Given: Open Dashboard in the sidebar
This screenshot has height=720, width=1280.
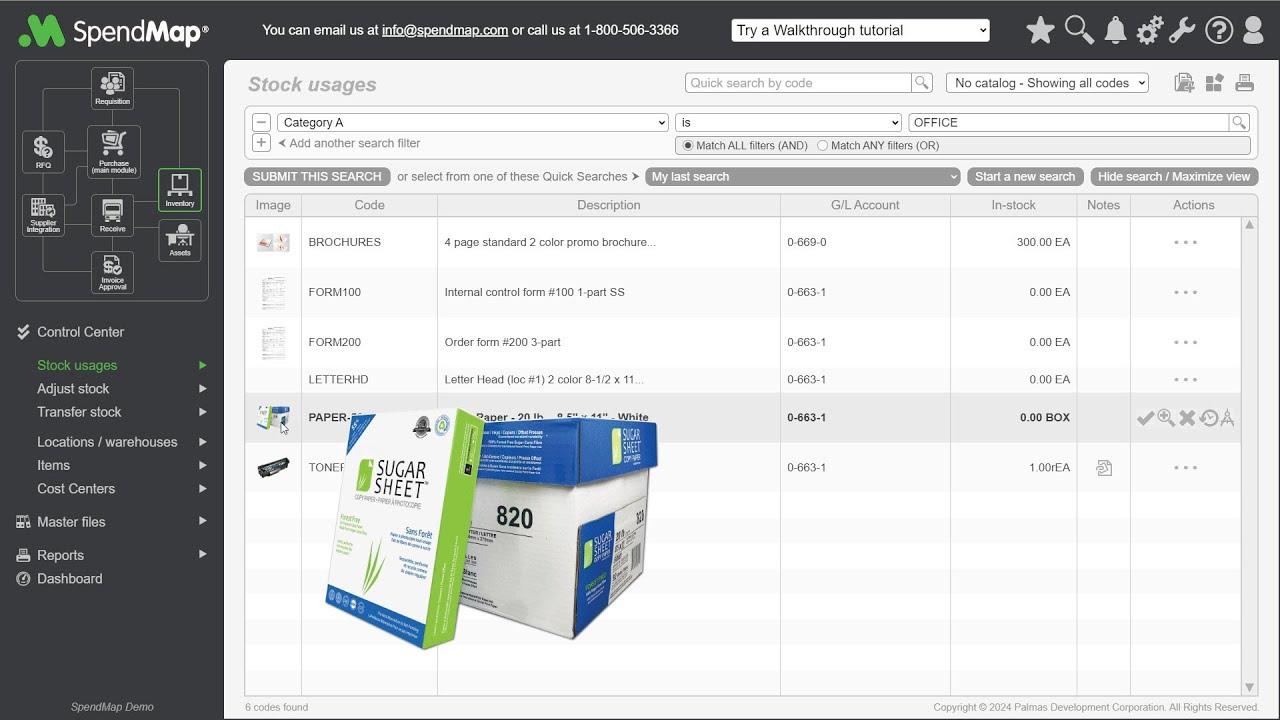Looking at the screenshot, I should point(69,579).
